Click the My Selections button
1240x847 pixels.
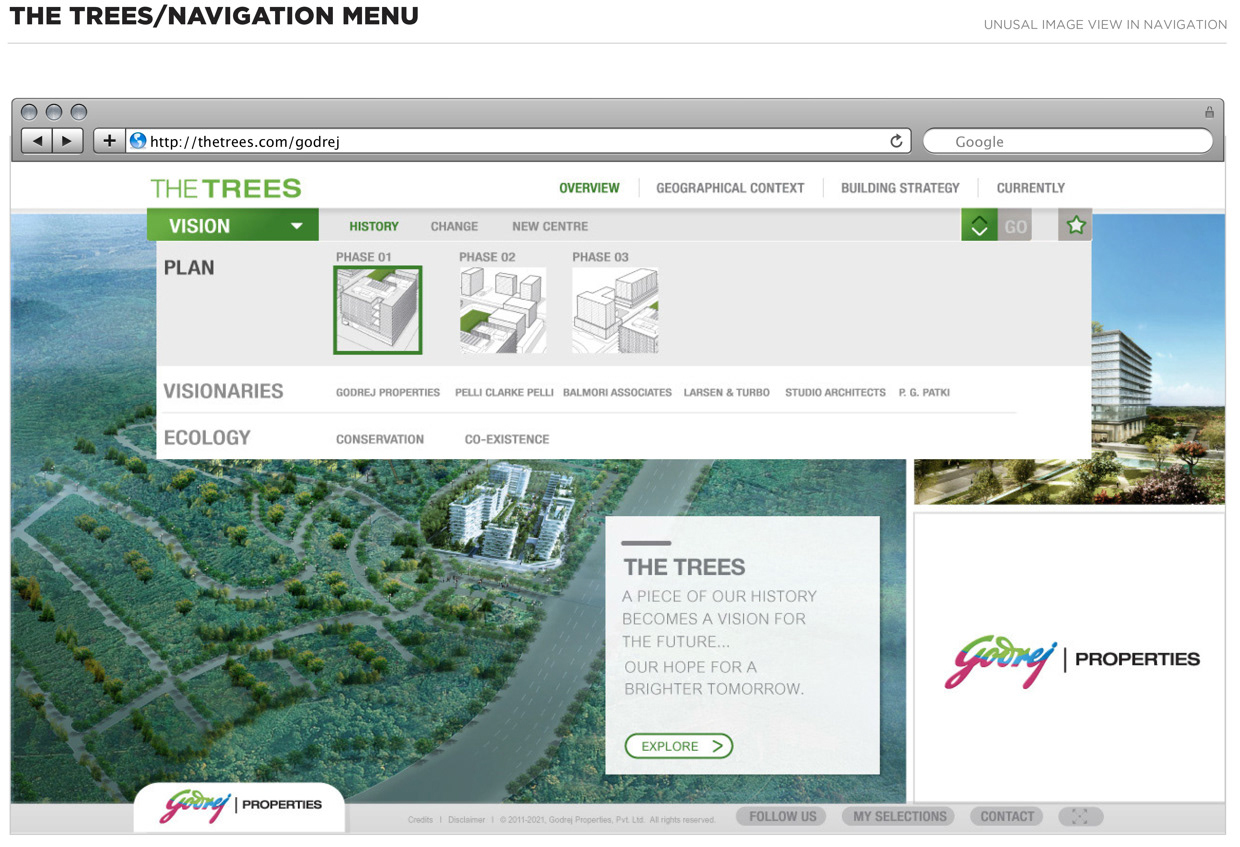click(x=899, y=817)
